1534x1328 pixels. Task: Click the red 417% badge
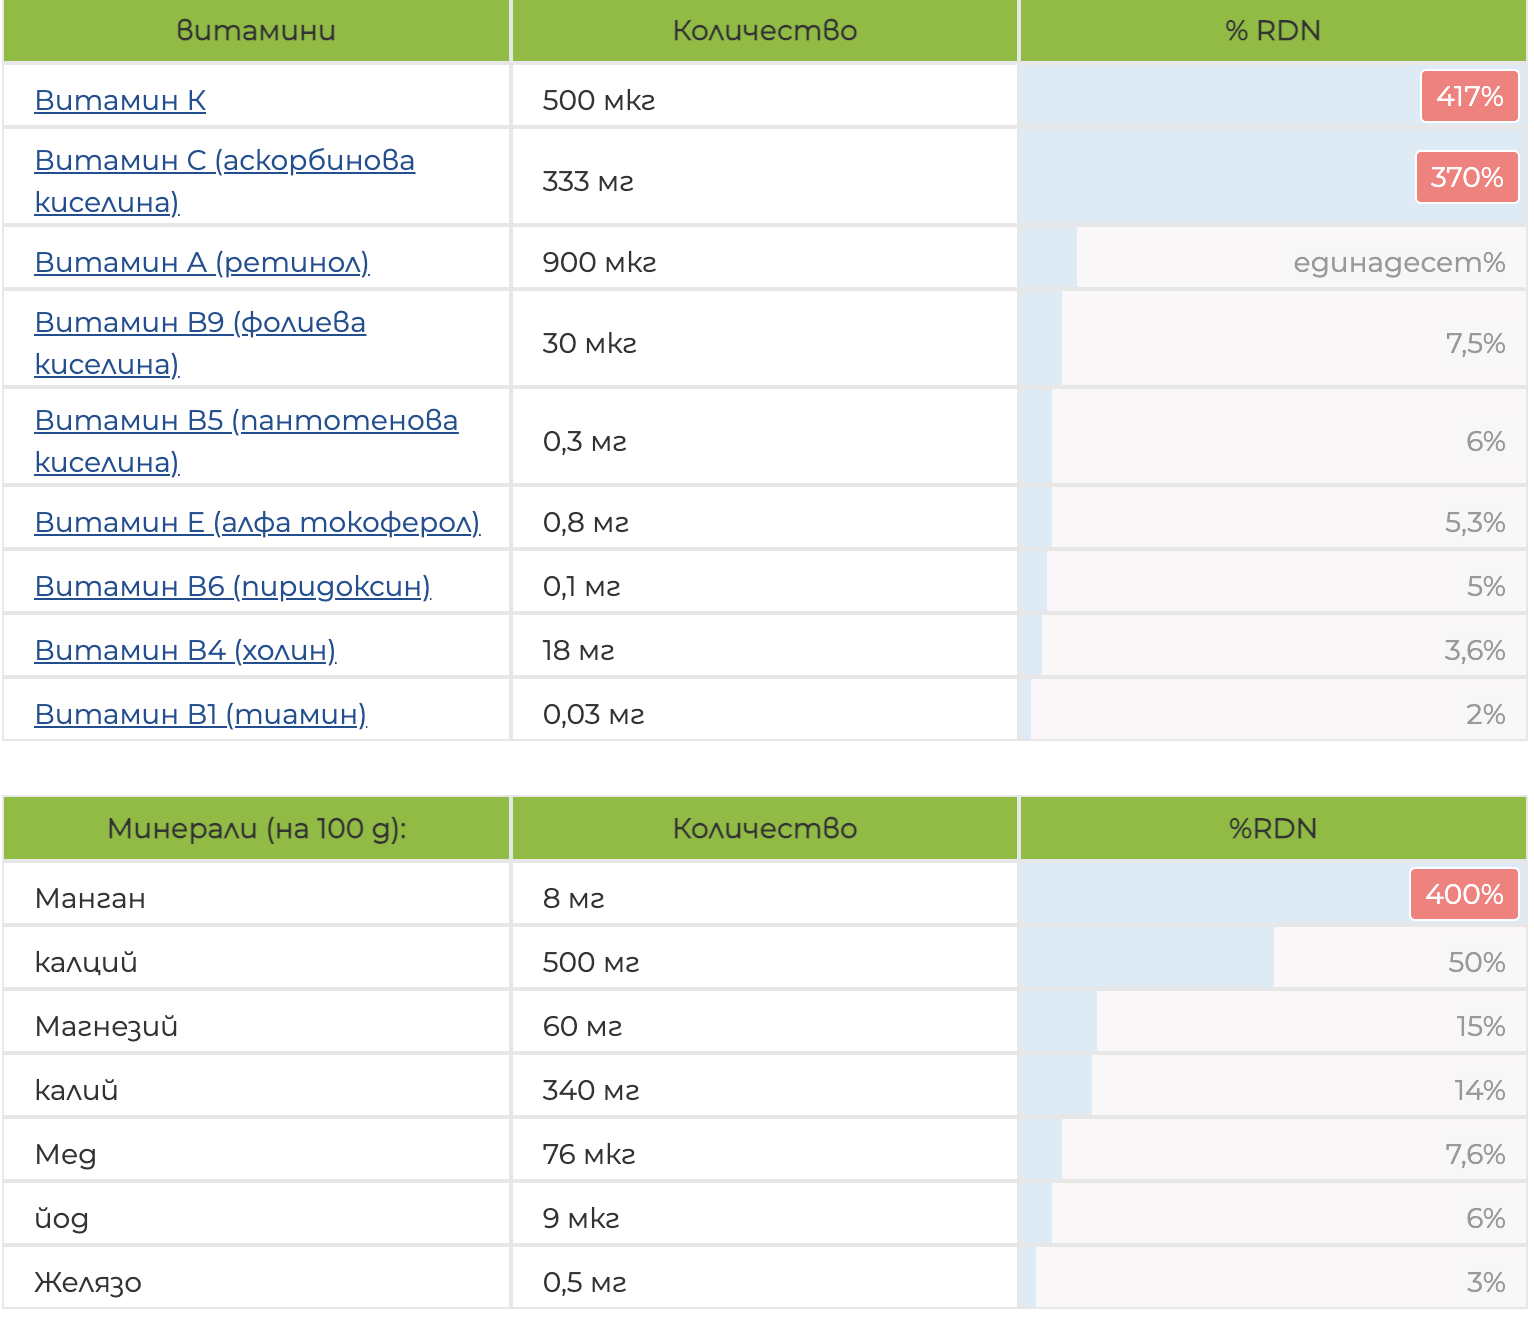(1468, 97)
